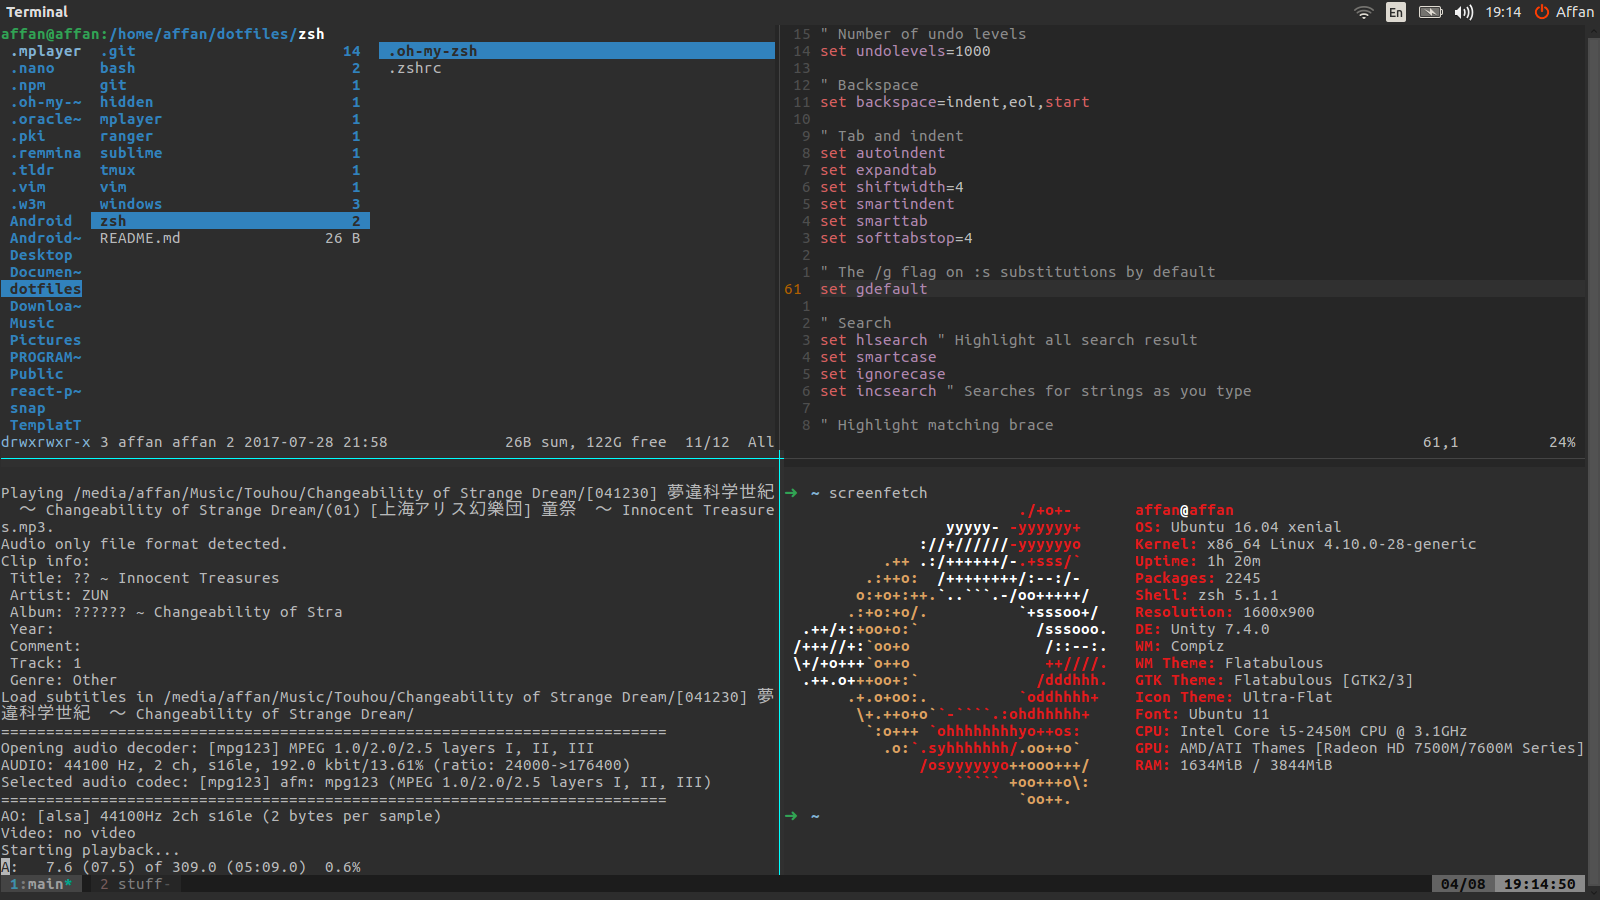Select the mplayer directory in middle column

coord(230,119)
